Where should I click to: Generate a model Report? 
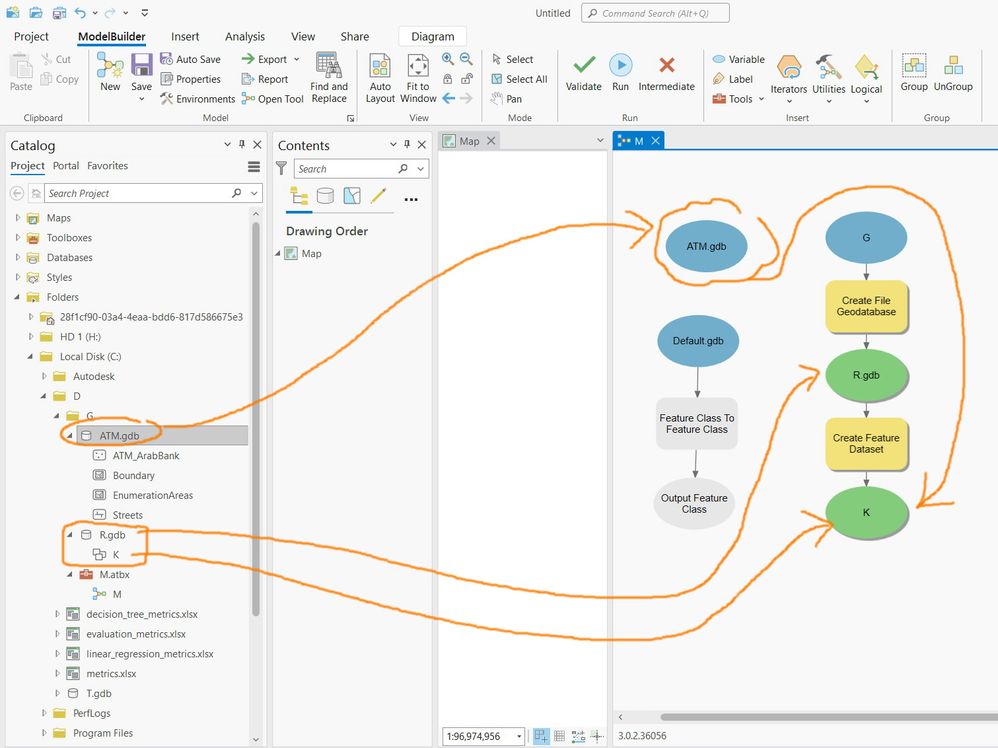(265, 79)
